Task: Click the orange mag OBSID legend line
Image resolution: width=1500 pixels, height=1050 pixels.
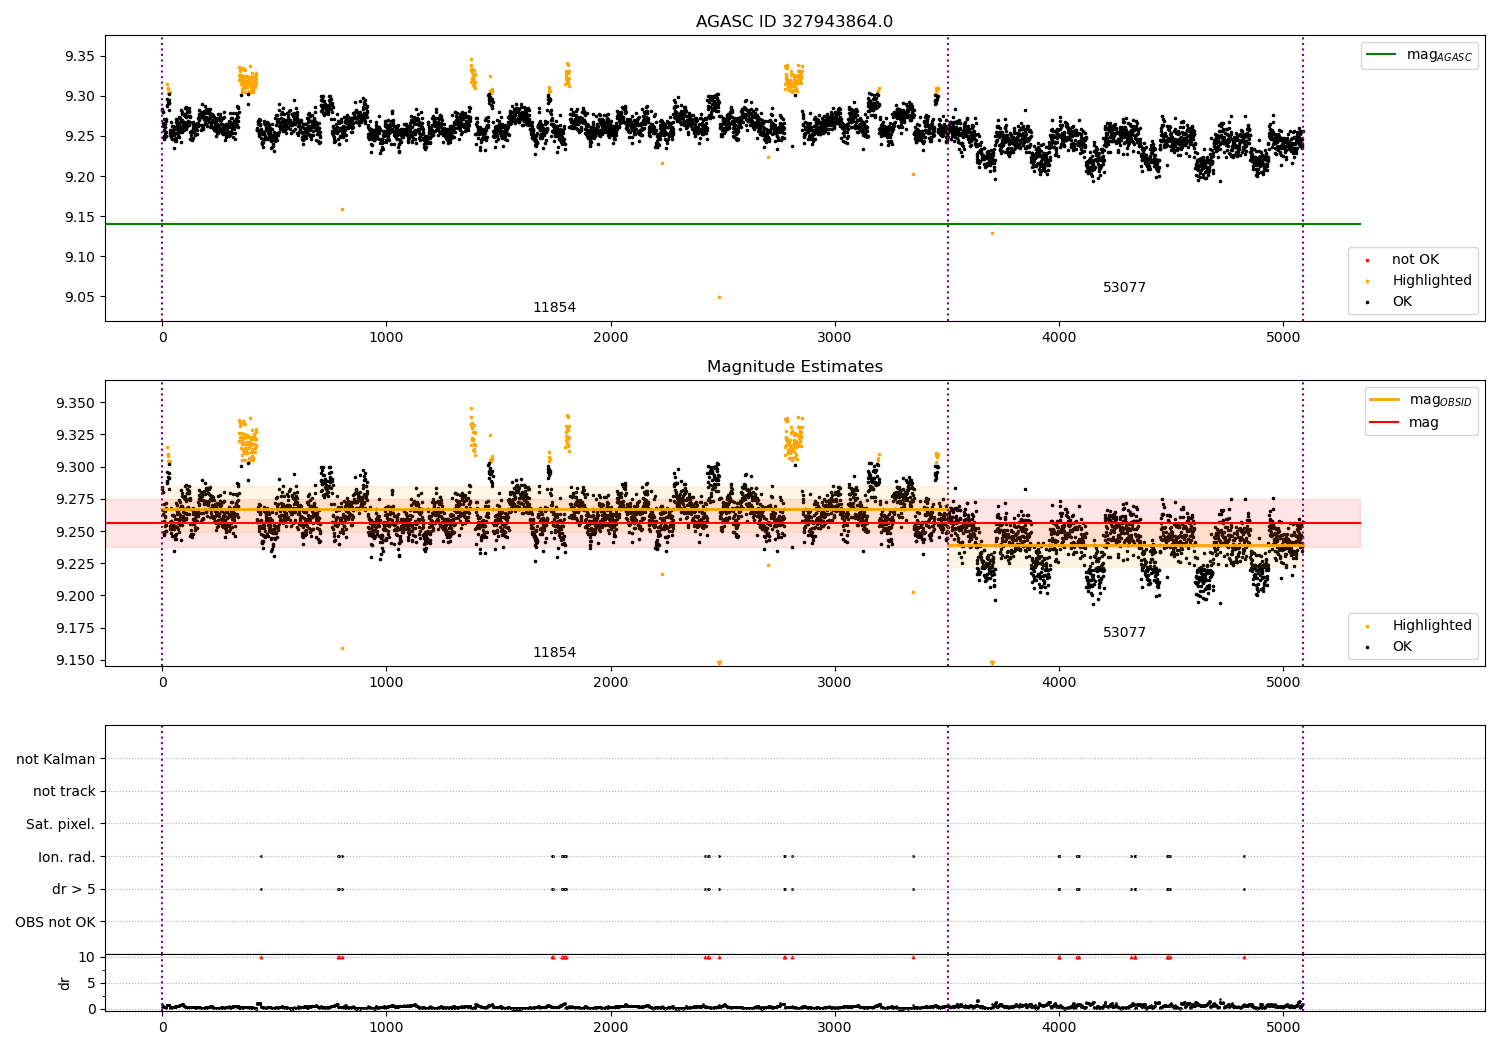Action: (1385, 400)
